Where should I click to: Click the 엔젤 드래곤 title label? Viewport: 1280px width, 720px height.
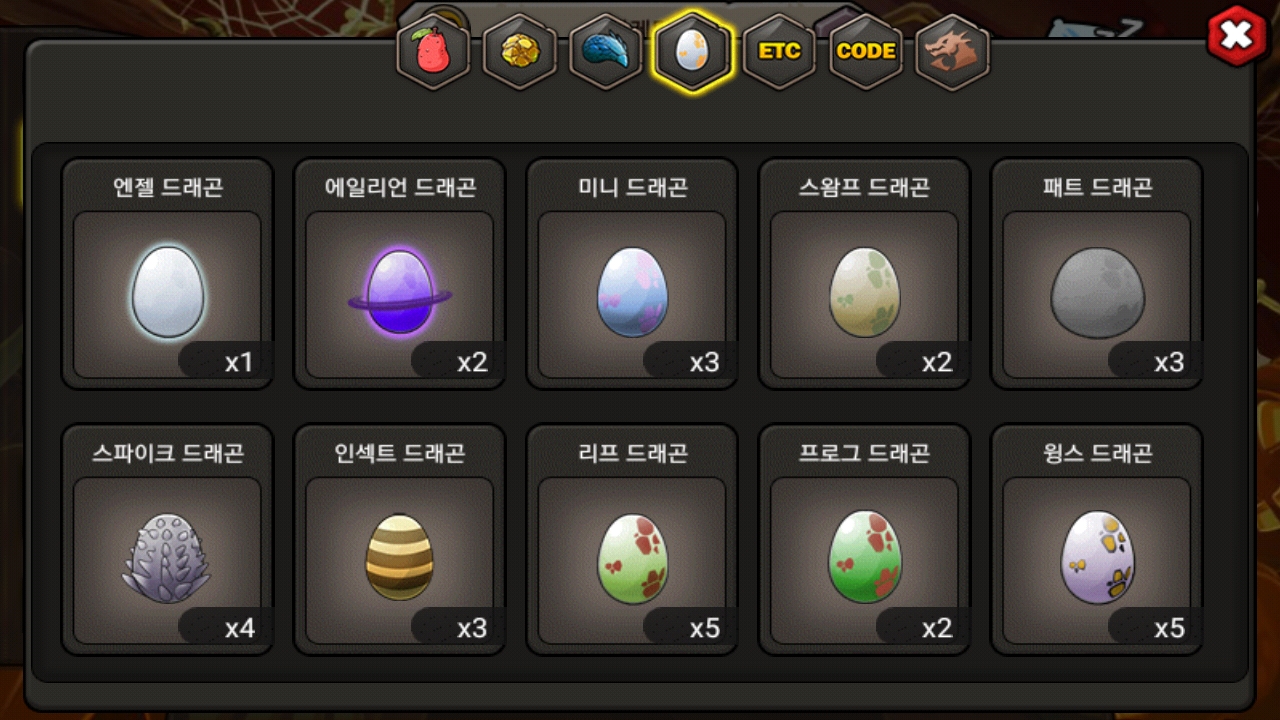point(167,187)
